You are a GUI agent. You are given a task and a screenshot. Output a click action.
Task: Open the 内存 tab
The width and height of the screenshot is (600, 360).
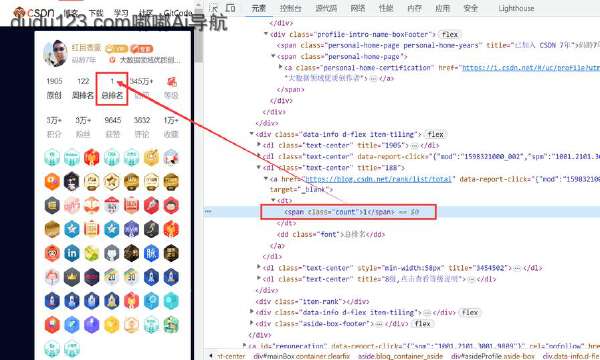[x=414, y=8]
